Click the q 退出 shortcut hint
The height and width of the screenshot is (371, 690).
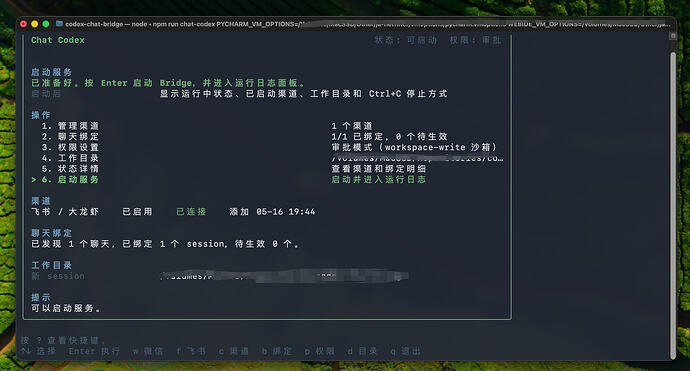405,351
